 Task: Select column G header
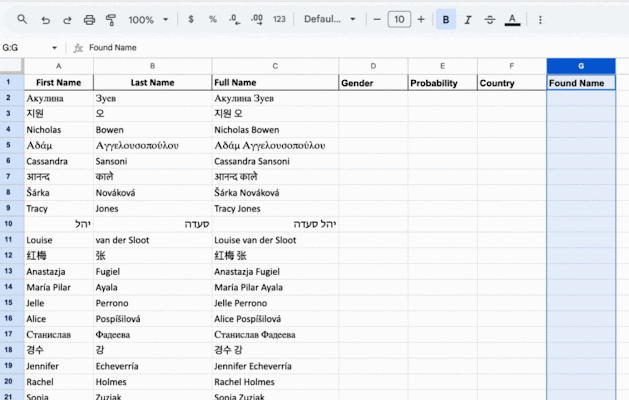pos(581,66)
